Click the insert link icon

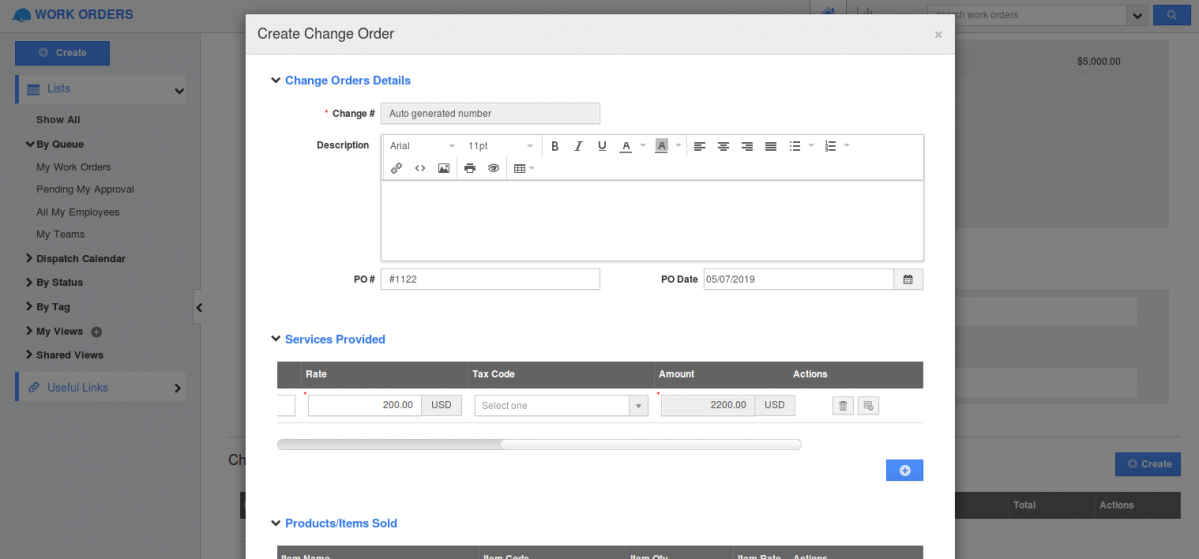point(396,169)
